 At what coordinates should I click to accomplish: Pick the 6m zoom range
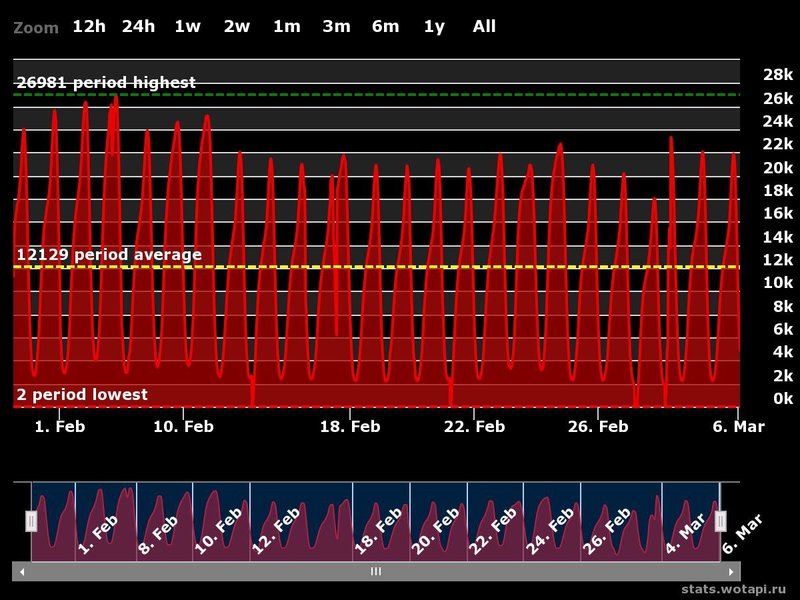385,27
